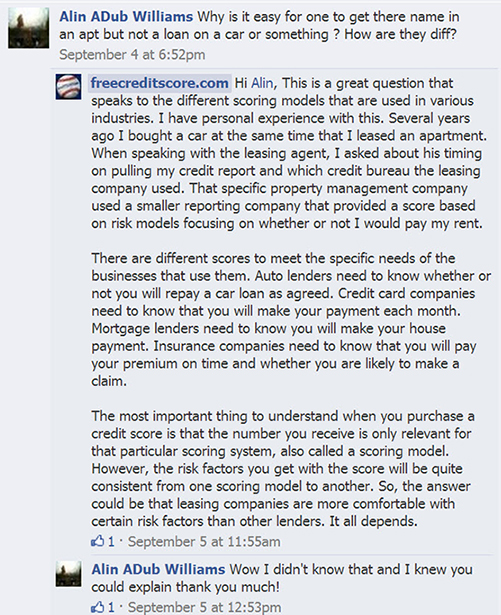View the like count next to the September 5 at 12:53pm timestamp
501x615 pixels.
(x=111, y=608)
